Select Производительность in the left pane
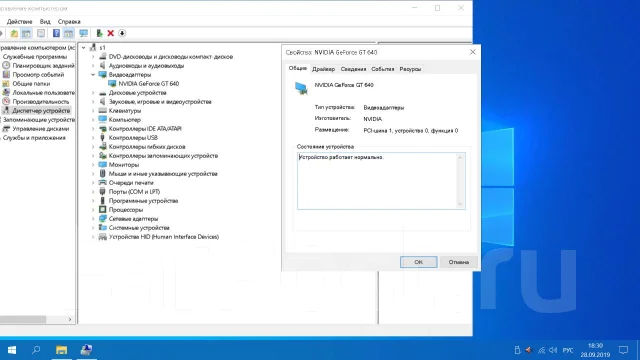 coord(40,102)
